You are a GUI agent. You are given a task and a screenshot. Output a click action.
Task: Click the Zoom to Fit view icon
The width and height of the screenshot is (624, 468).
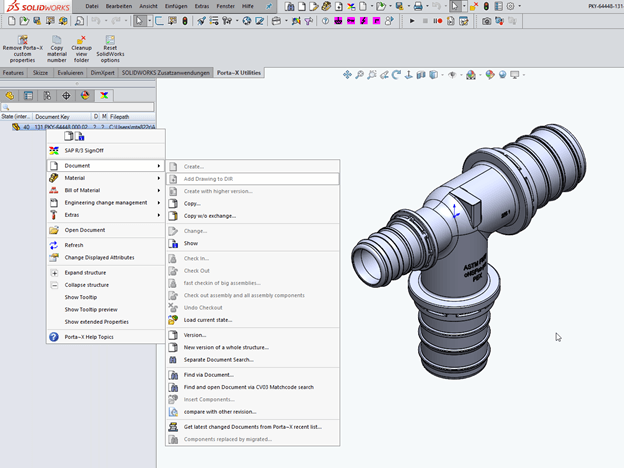coord(359,74)
